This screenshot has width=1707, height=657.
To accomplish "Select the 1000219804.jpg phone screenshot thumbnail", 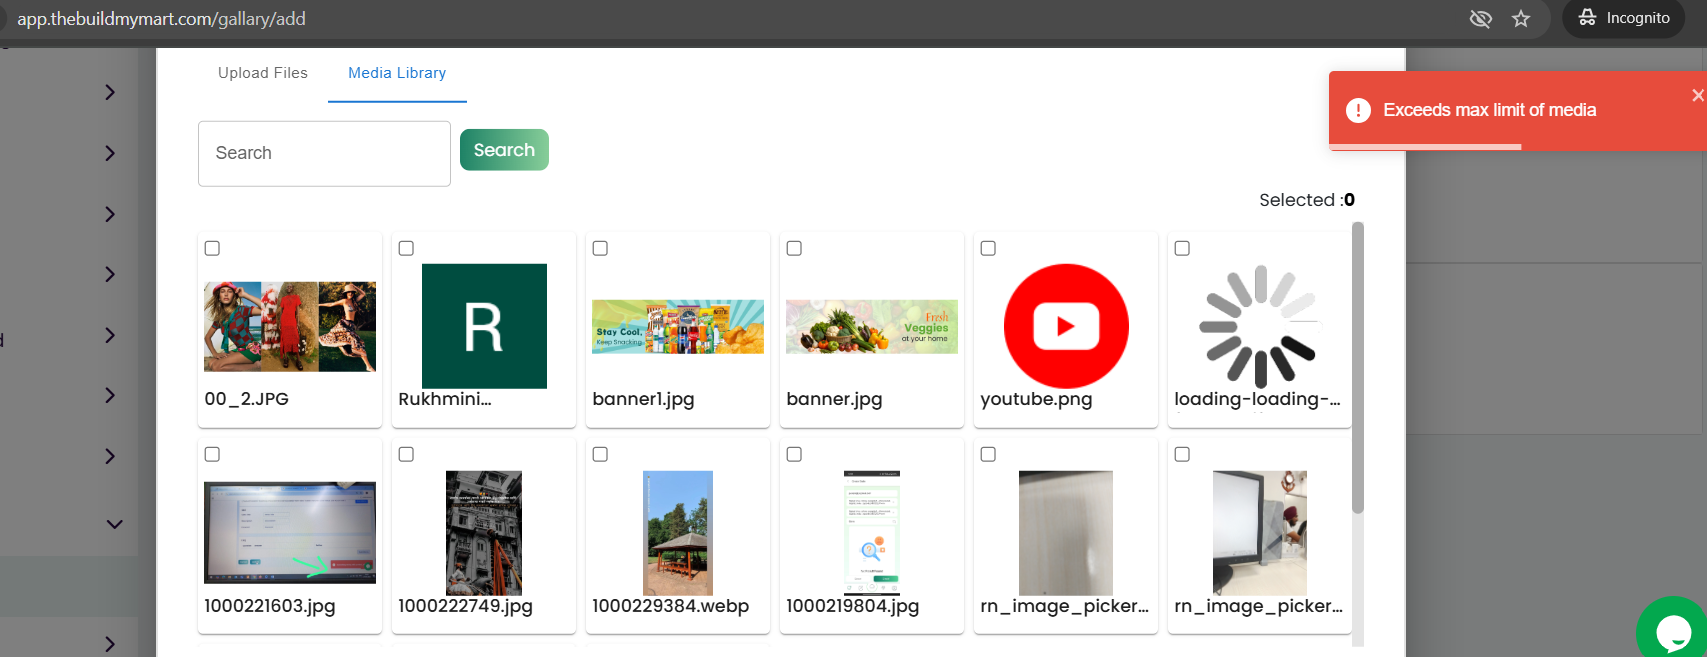I will point(872,533).
